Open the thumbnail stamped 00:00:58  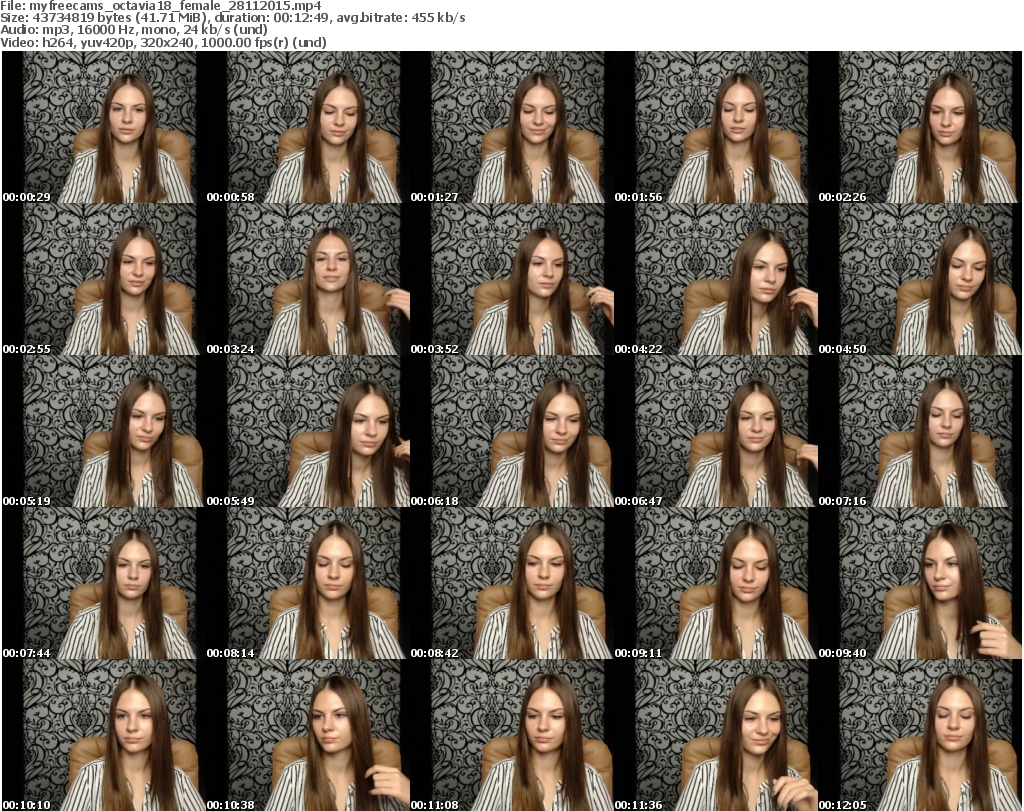click(308, 127)
